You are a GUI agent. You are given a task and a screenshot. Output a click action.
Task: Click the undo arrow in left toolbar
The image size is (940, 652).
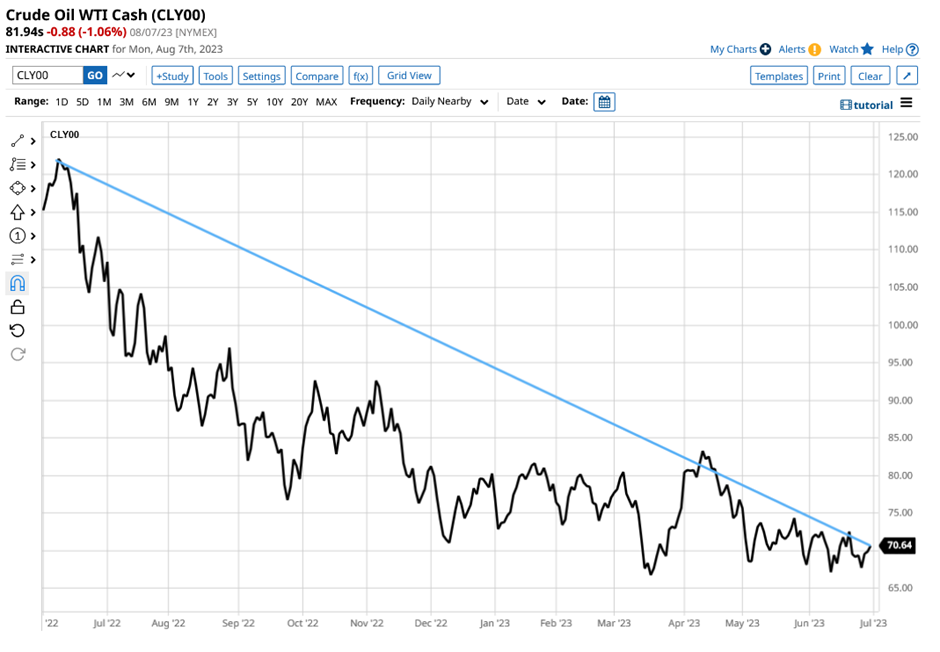(x=18, y=331)
